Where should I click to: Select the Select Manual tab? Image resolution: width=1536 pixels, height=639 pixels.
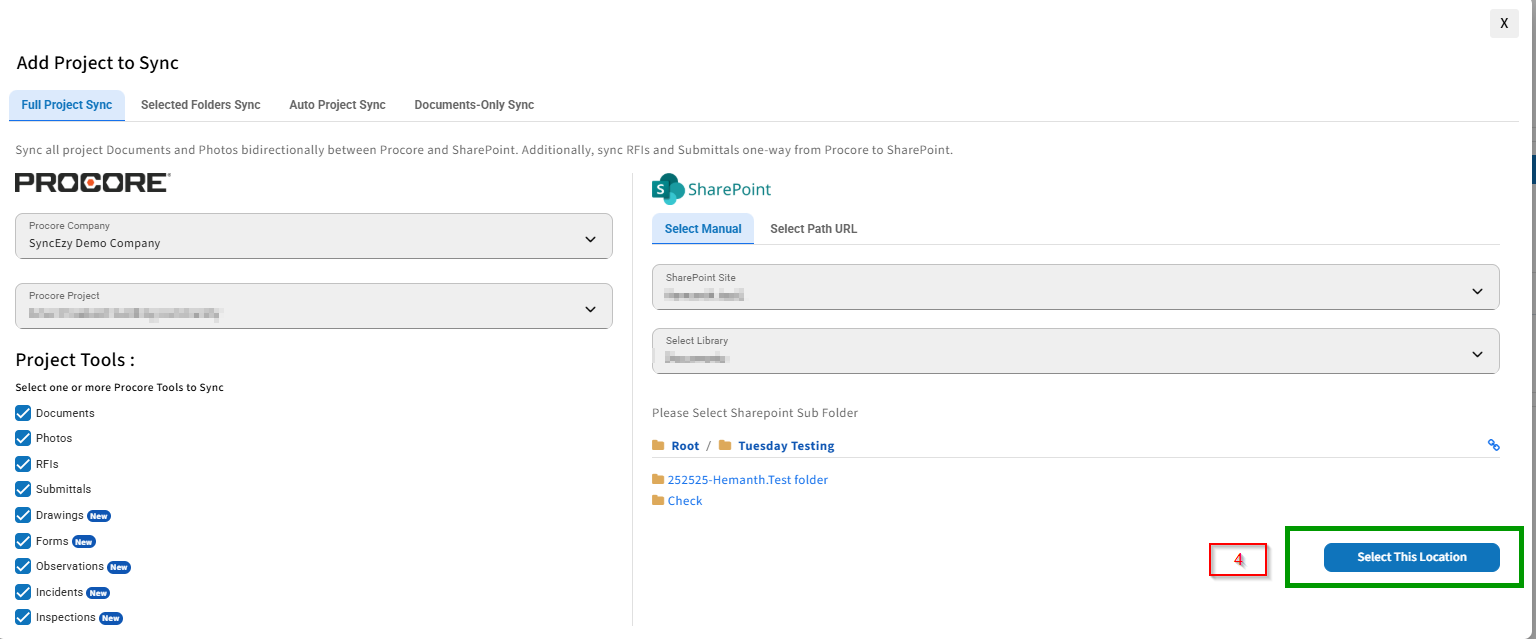(x=703, y=229)
